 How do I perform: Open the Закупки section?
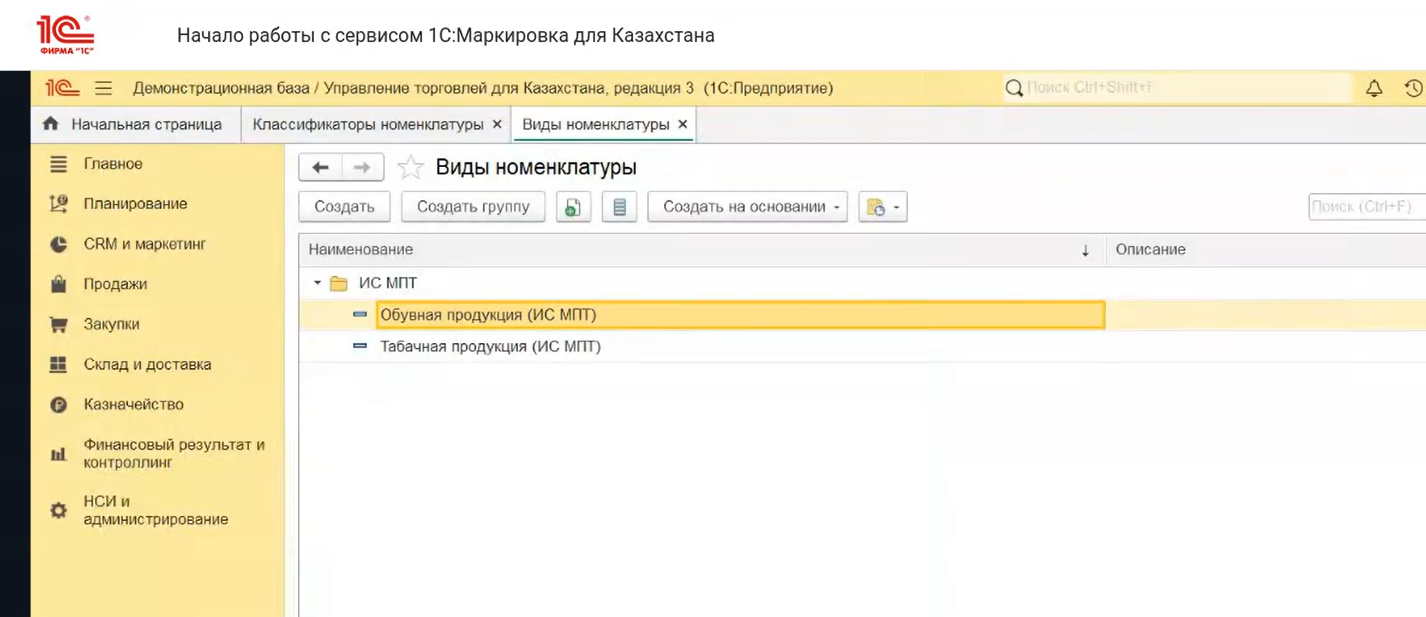click(x=112, y=324)
